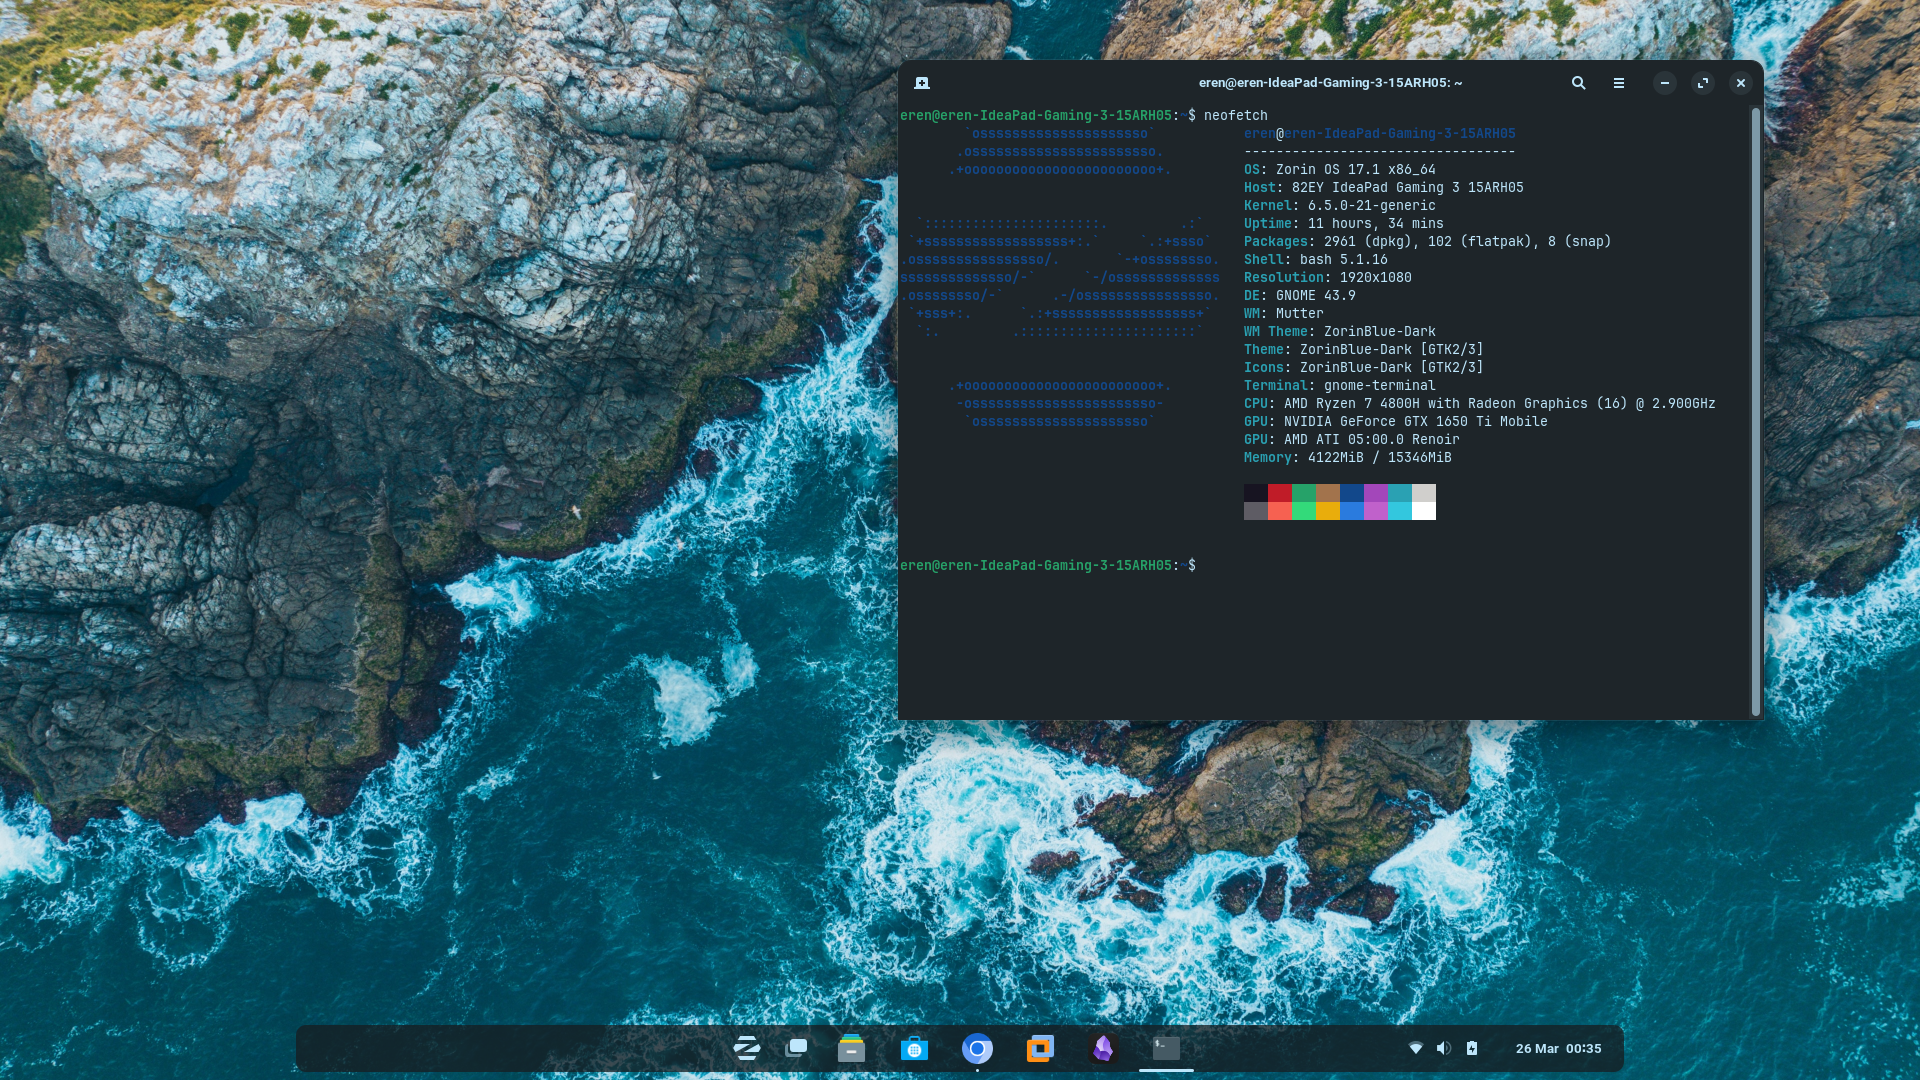Click the terminal title bar text

click(1330, 83)
